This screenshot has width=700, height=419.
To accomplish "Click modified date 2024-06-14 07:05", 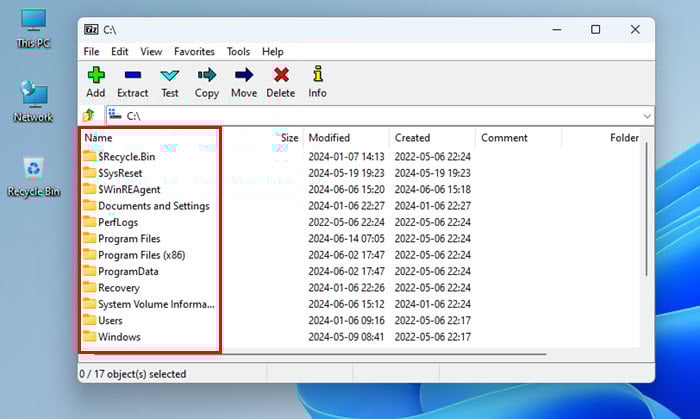I will coord(346,239).
